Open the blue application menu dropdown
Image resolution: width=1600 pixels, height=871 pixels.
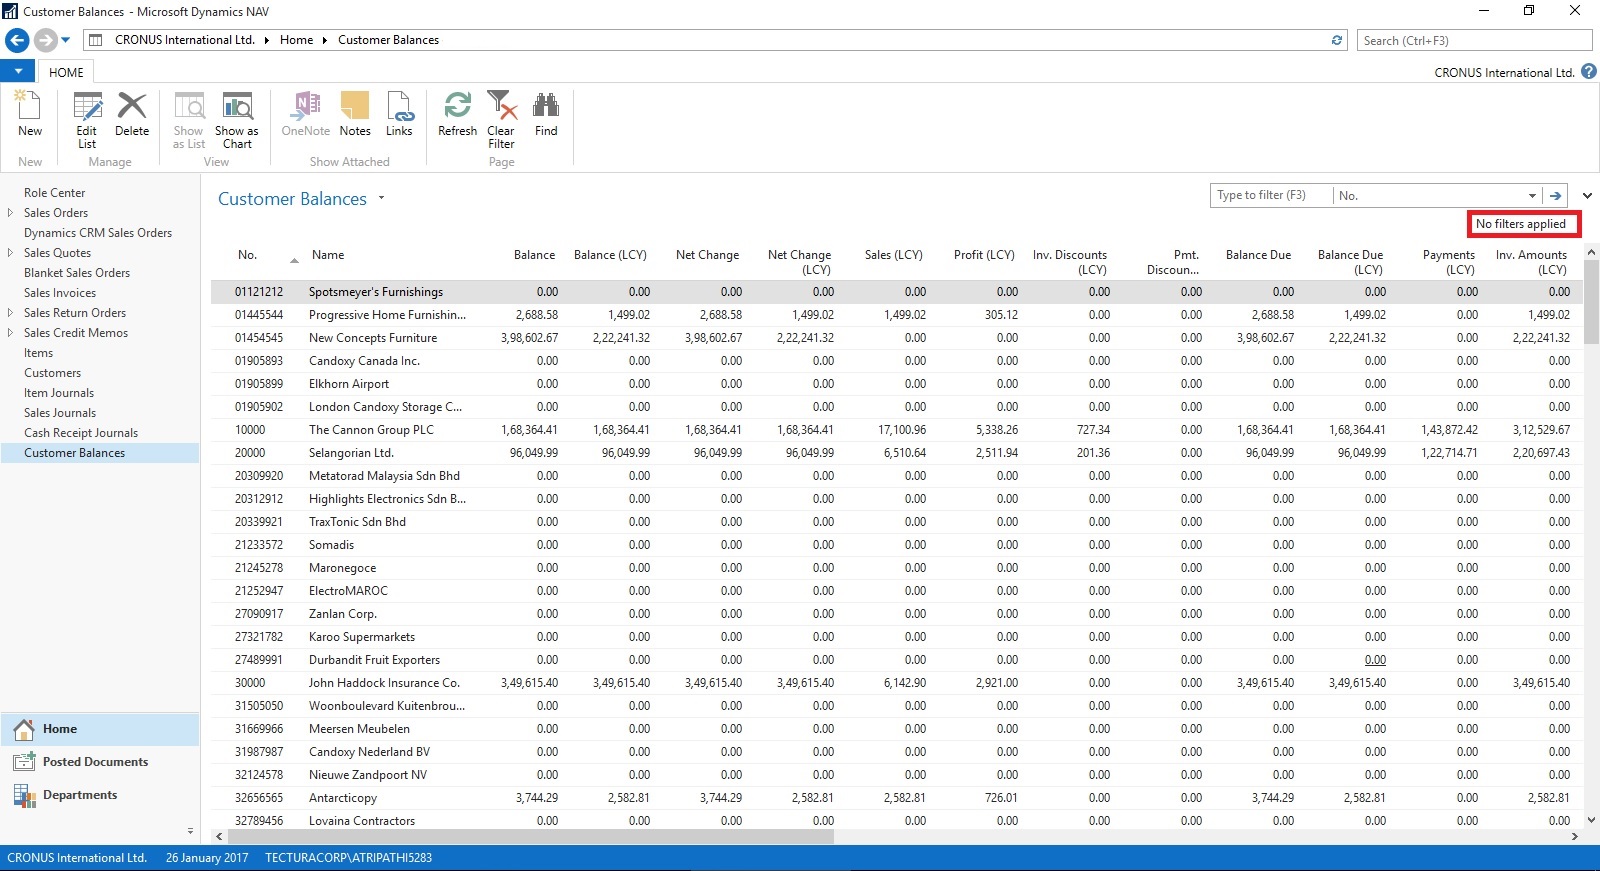click(18, 72)
